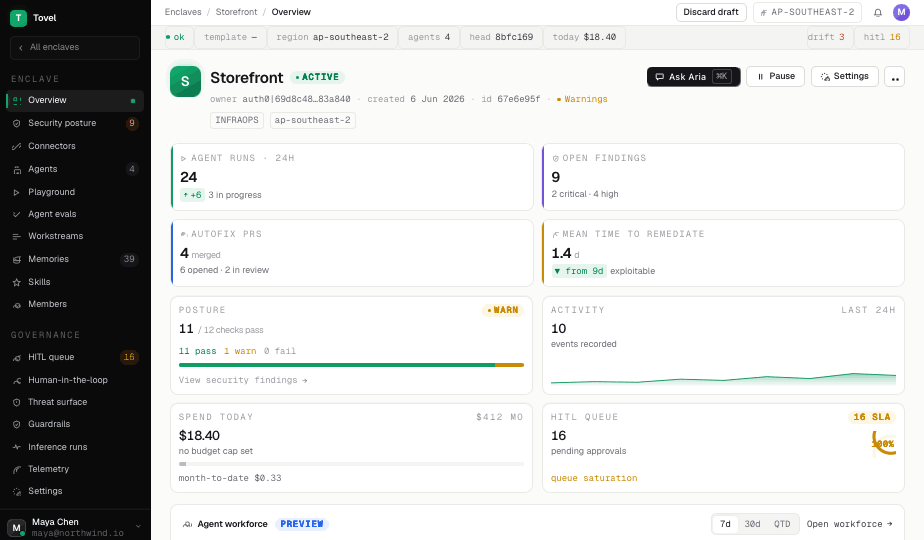Expand the Maya Chen account menu
The height and width of the screenshot is (540, 924).
[138, 526]
